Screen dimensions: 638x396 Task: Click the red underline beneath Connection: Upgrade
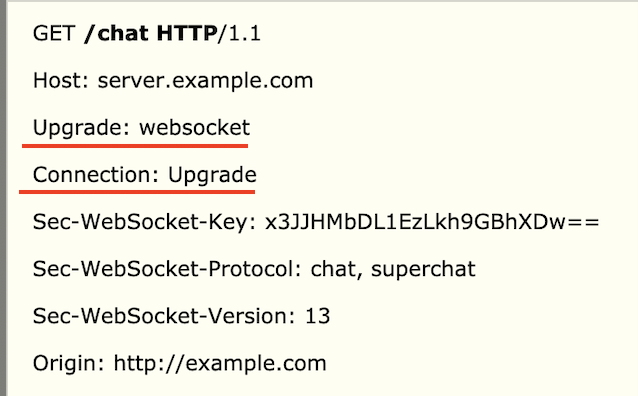137,191
